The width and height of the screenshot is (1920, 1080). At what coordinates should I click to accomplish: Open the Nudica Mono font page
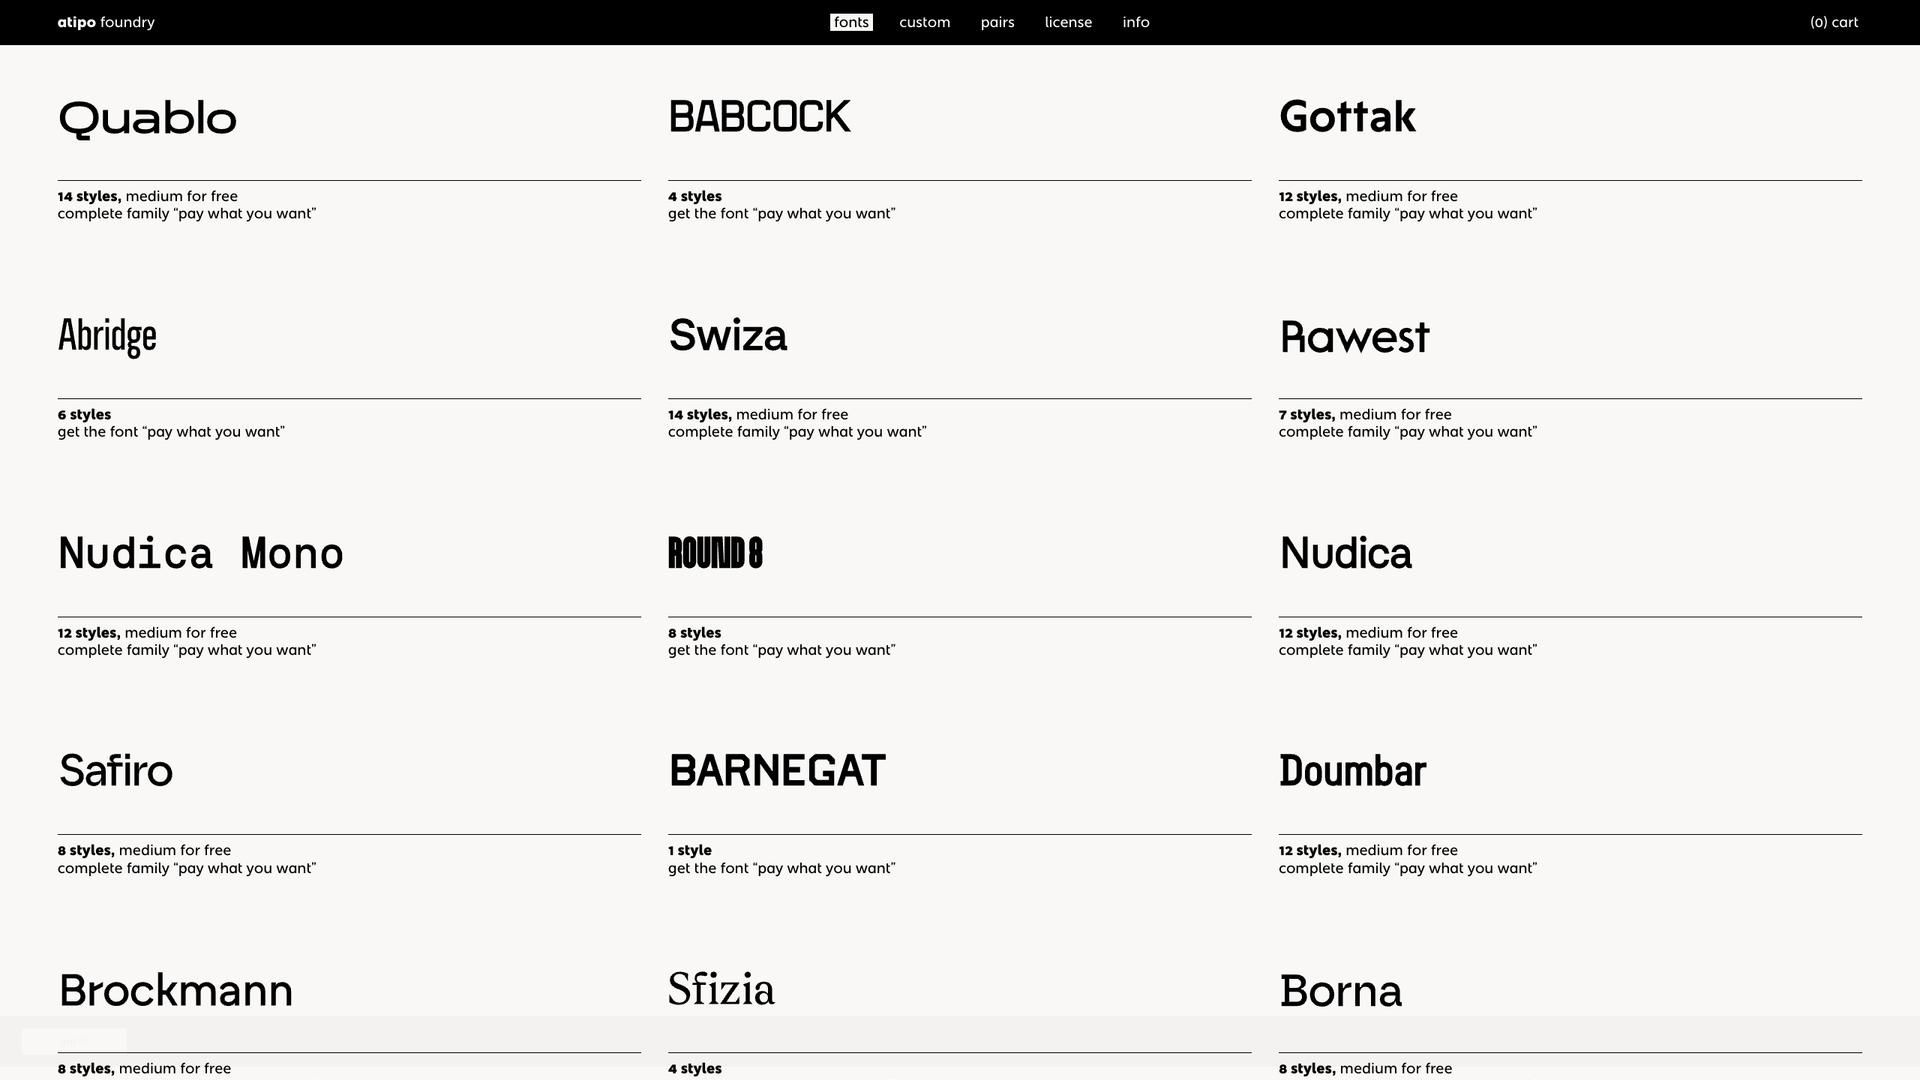pyautogui.click(x=200, y=553)
